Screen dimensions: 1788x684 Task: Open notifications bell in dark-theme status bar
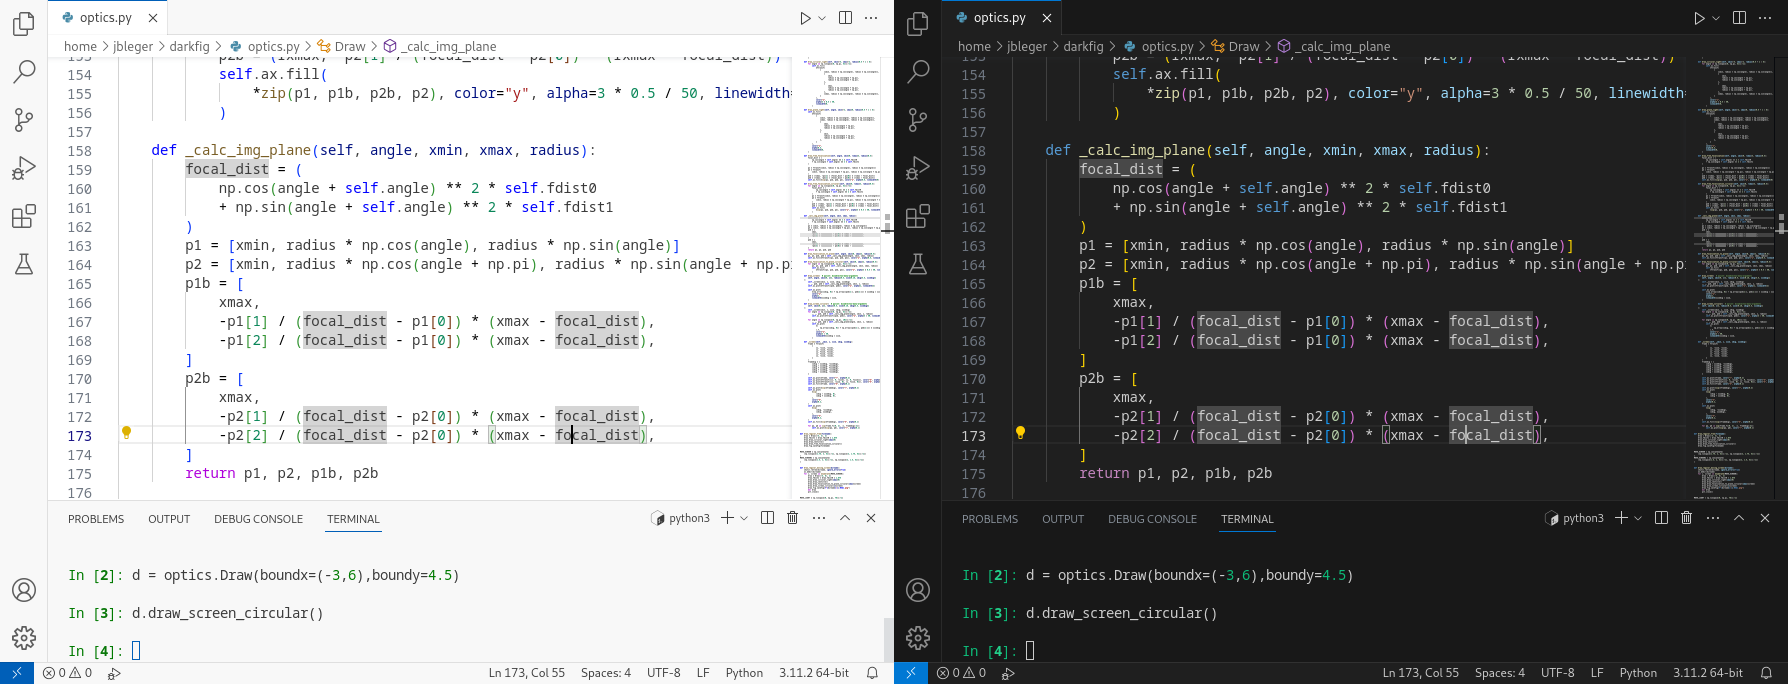tap(1766, 673)
